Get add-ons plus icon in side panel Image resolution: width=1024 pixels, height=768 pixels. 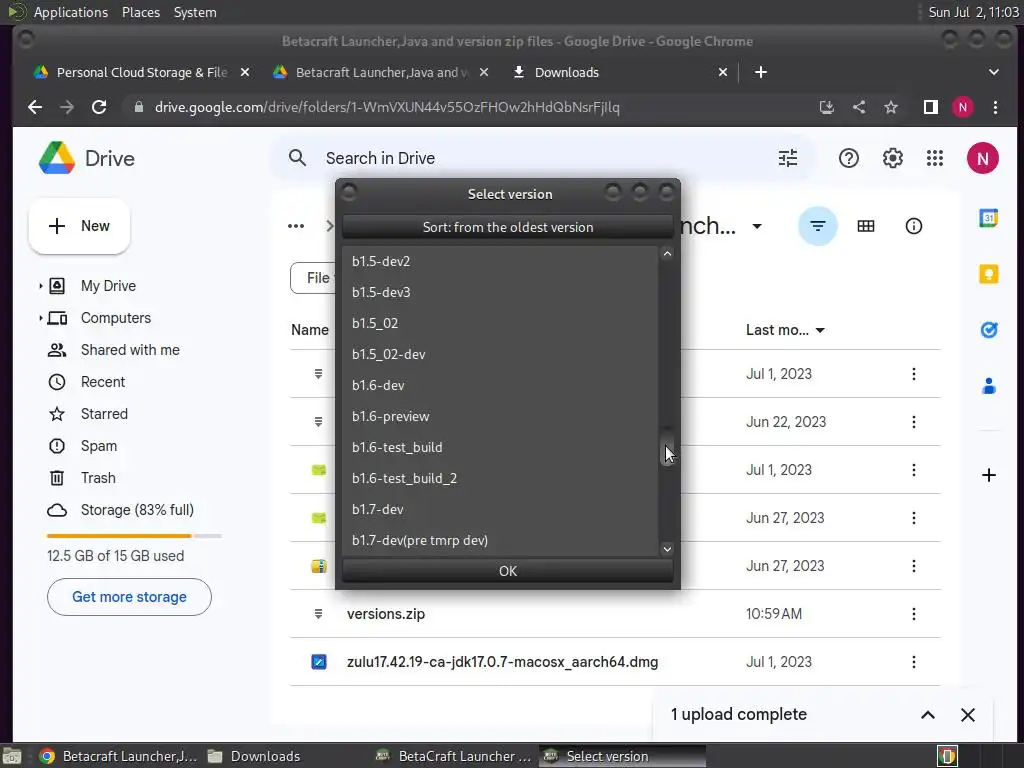tap(988, 475)
